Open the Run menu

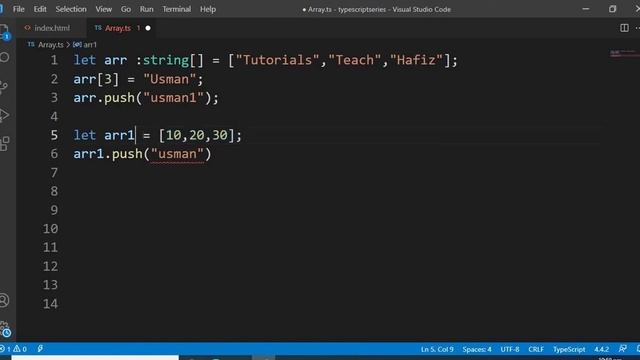click(x=147, y=9)
